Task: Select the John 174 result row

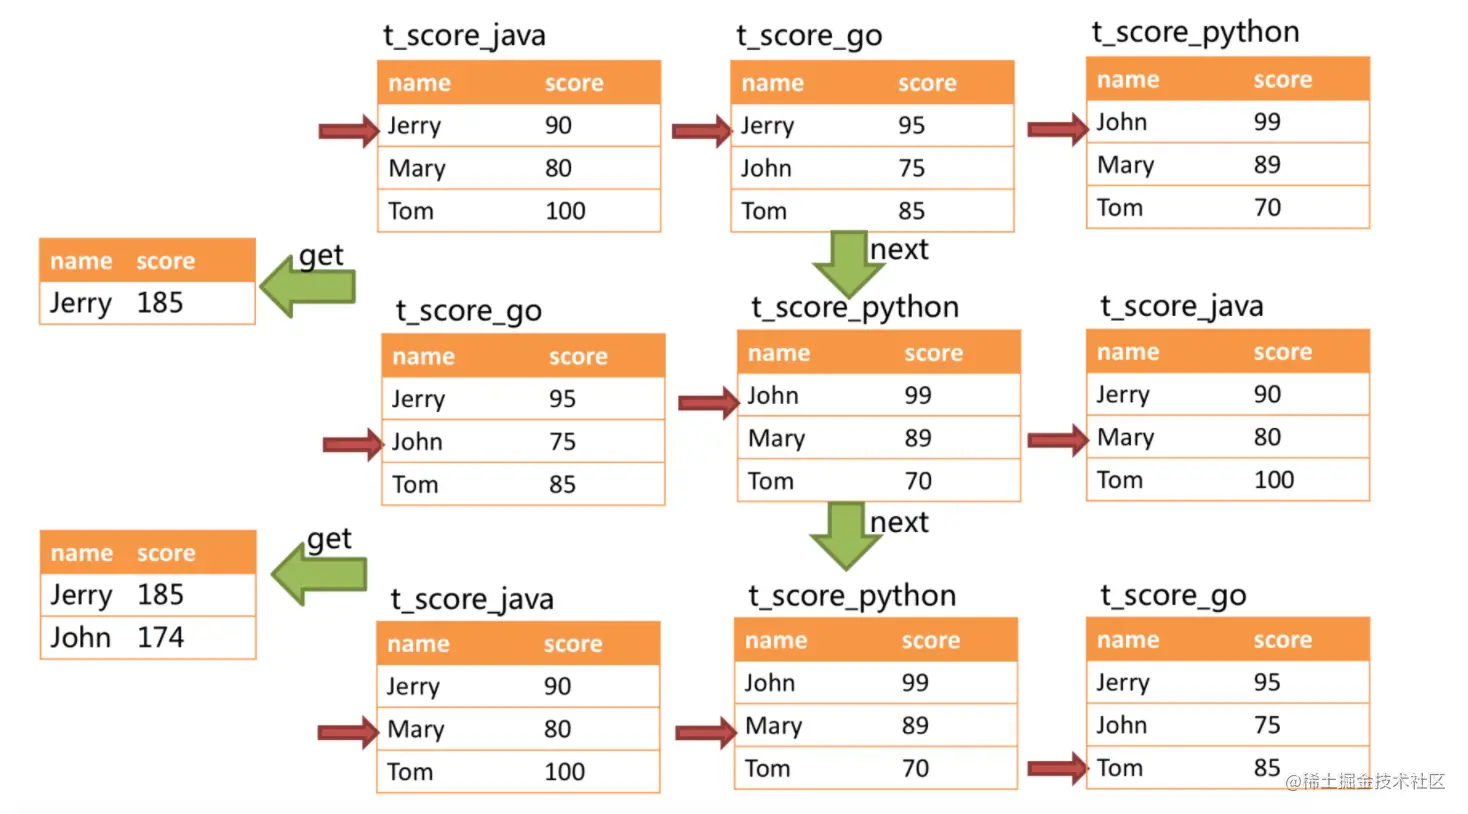Action: pos(147,638)
